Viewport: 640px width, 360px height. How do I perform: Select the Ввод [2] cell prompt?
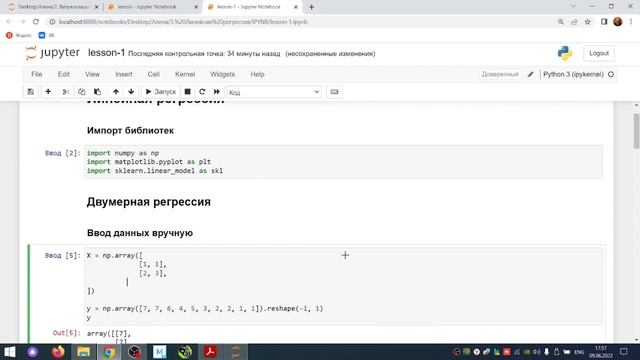coord(62,153)
